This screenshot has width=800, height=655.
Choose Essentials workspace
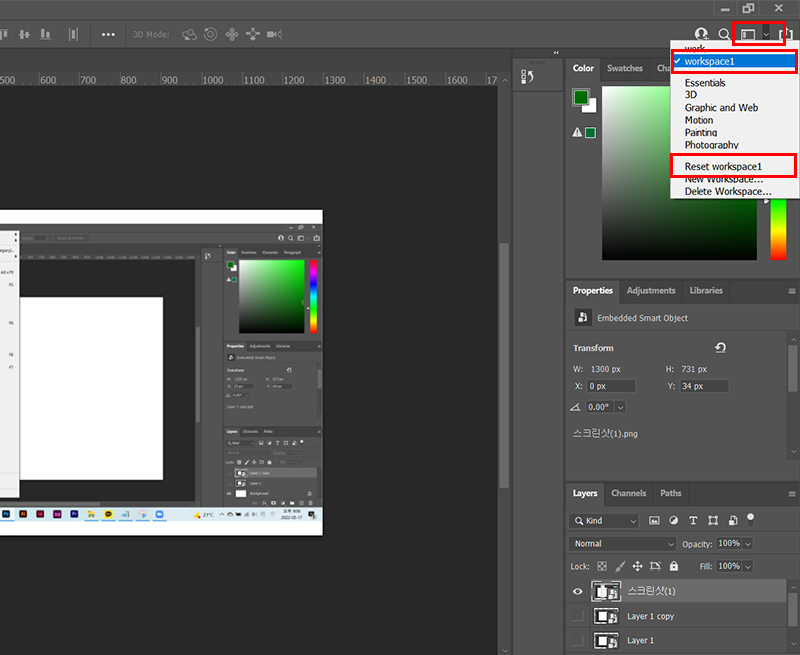pos(705,83)
